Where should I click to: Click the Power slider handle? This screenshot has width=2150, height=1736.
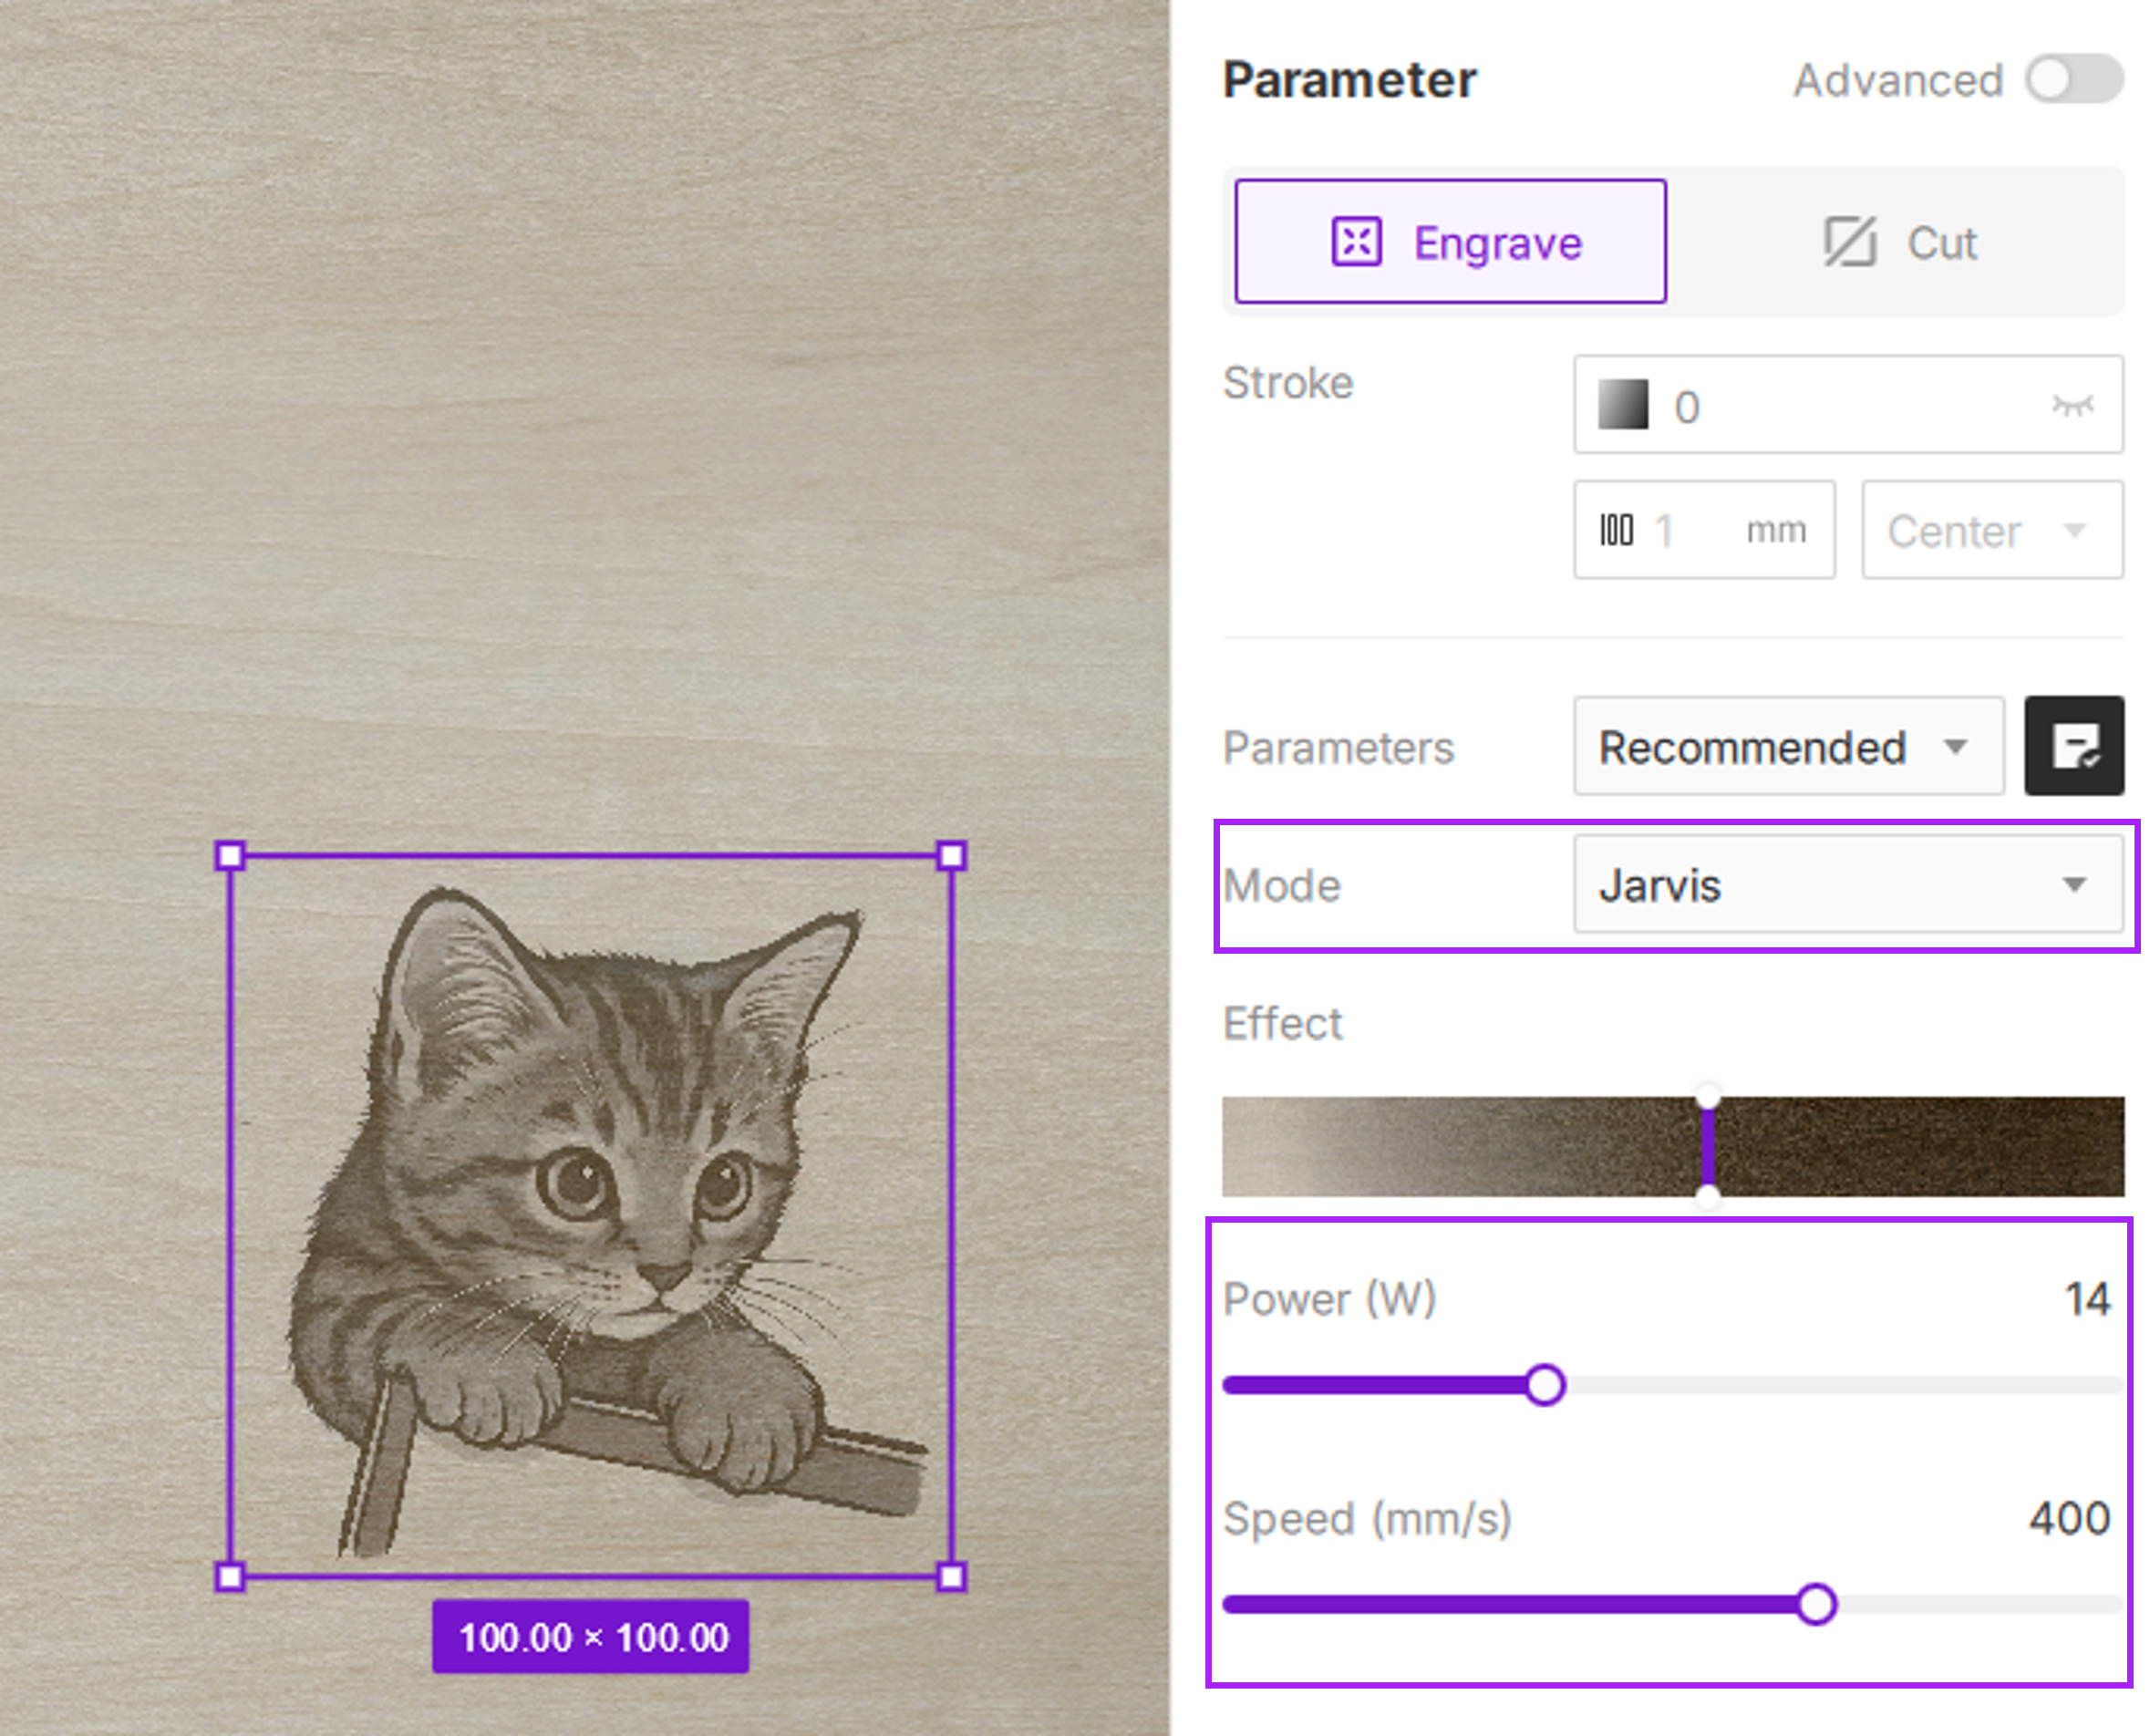(1545, 1385)
